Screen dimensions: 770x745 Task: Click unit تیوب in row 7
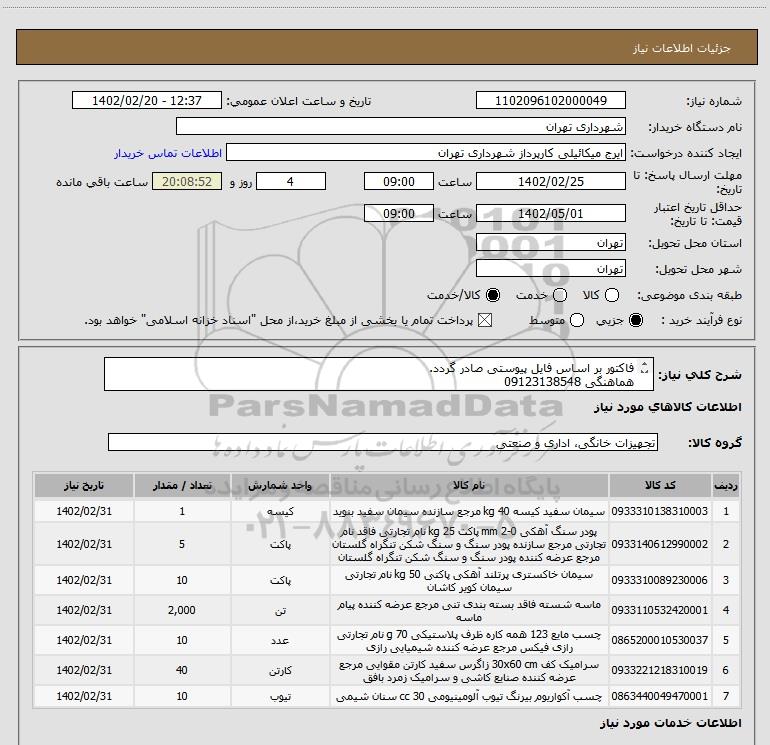(280, 696)
